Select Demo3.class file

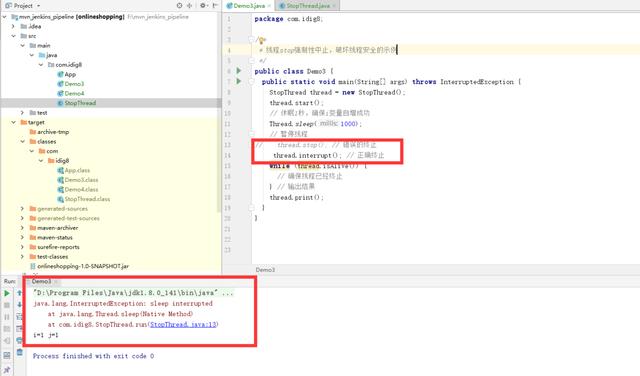(x=78, y=180)
